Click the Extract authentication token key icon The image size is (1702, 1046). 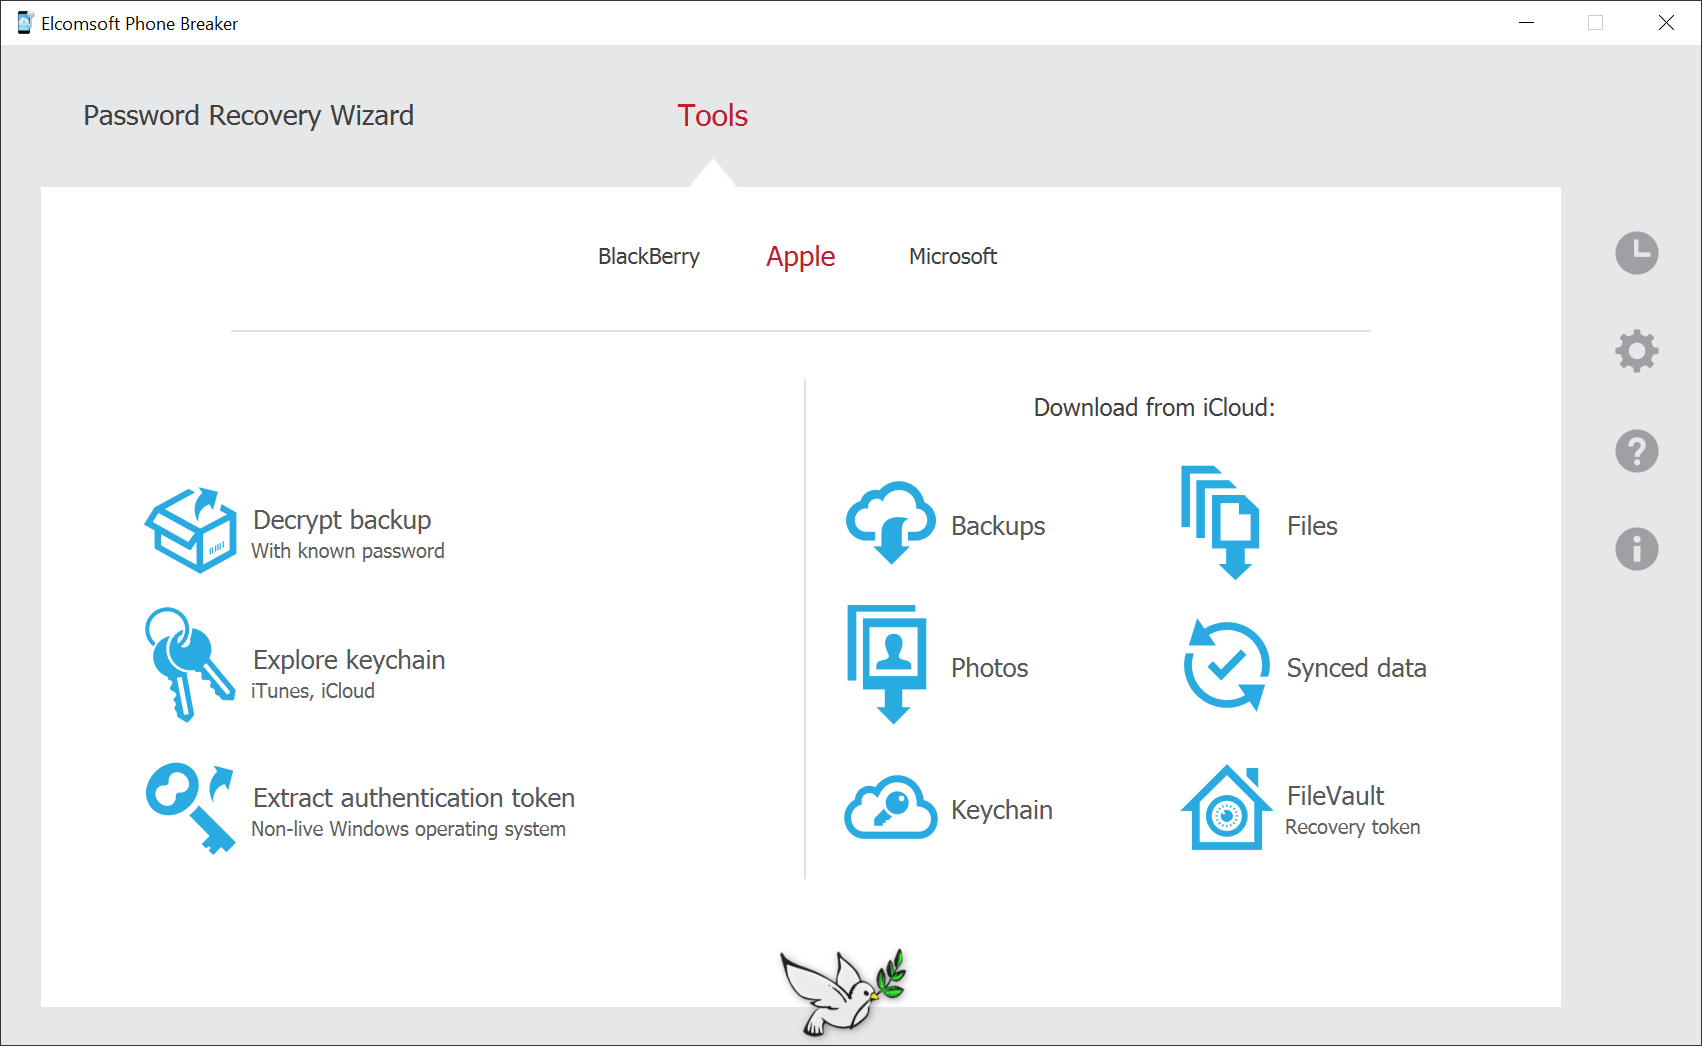190,808
